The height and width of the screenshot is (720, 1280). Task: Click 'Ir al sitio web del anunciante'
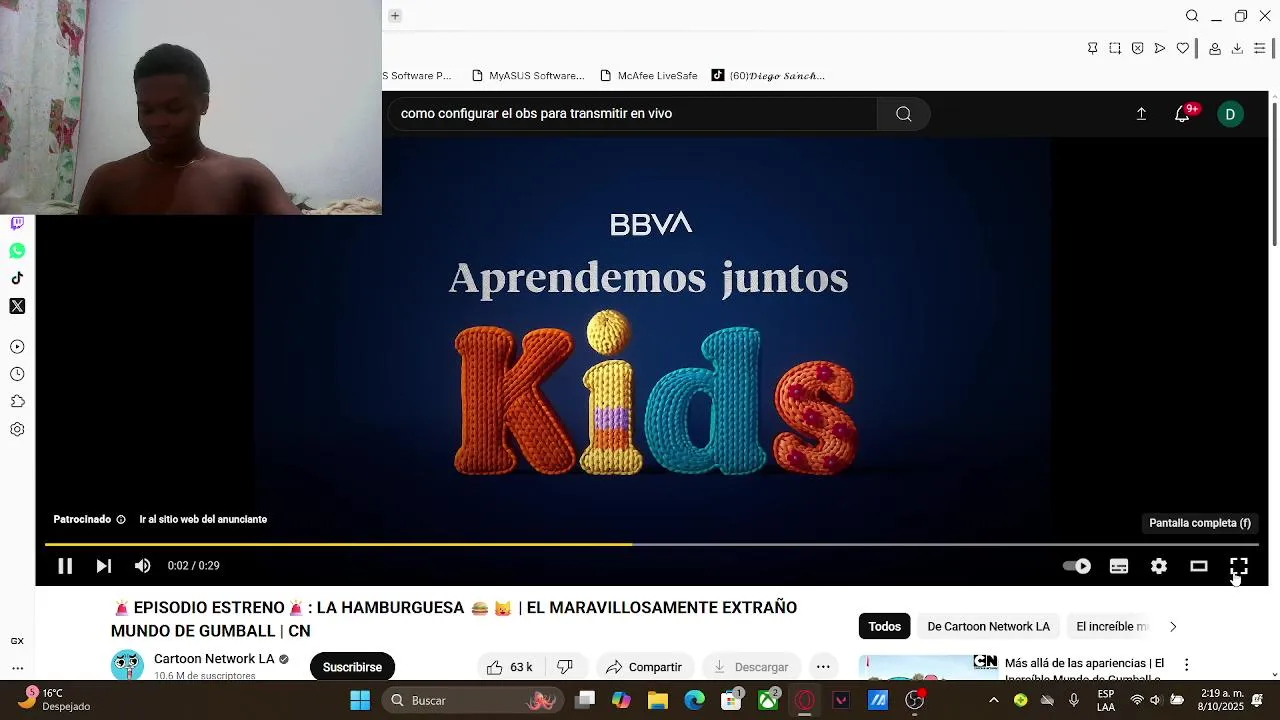point(203,520)
